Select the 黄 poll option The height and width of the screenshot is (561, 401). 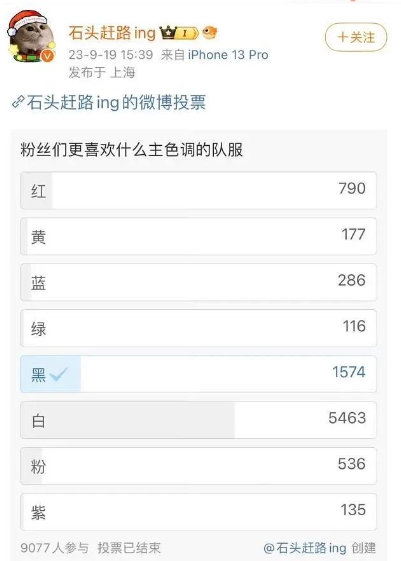click(198, 236)
